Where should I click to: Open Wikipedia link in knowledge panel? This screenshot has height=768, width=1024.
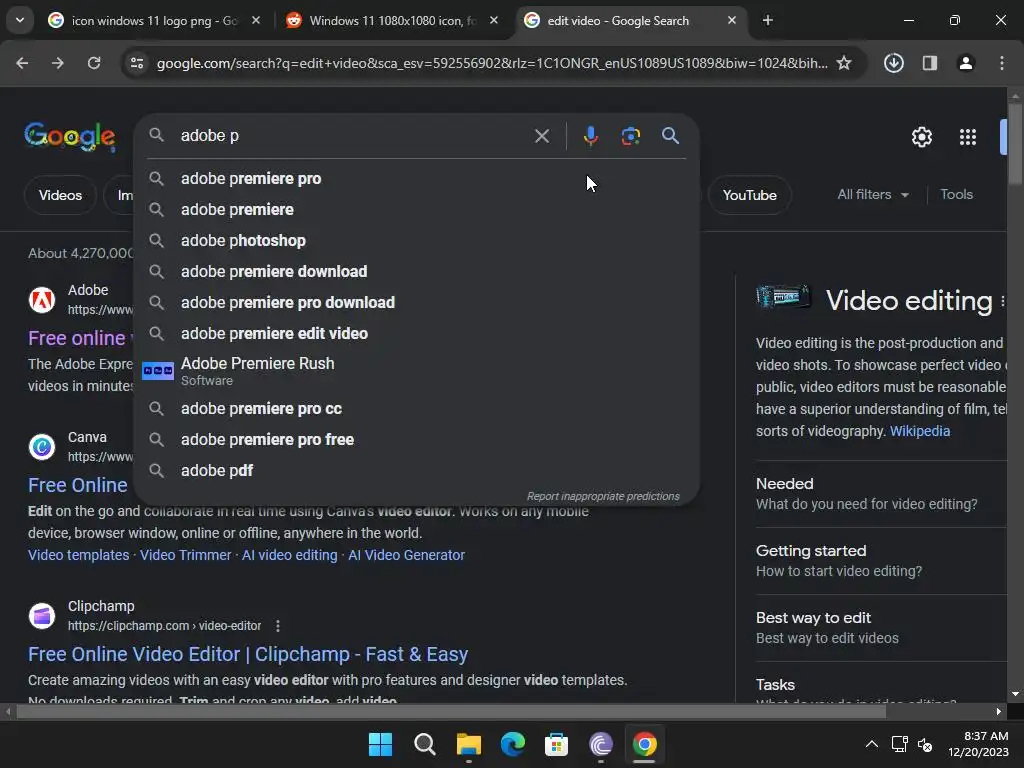[920, 431]
